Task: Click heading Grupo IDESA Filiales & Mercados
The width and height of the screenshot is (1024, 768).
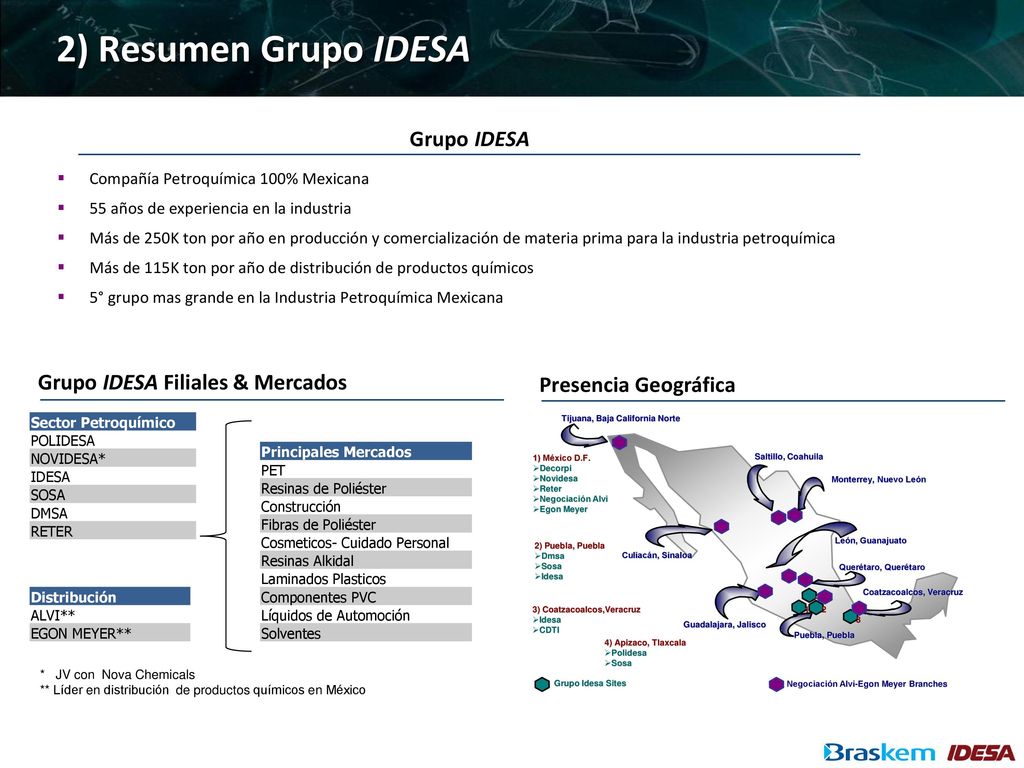Action: [192, 382]
